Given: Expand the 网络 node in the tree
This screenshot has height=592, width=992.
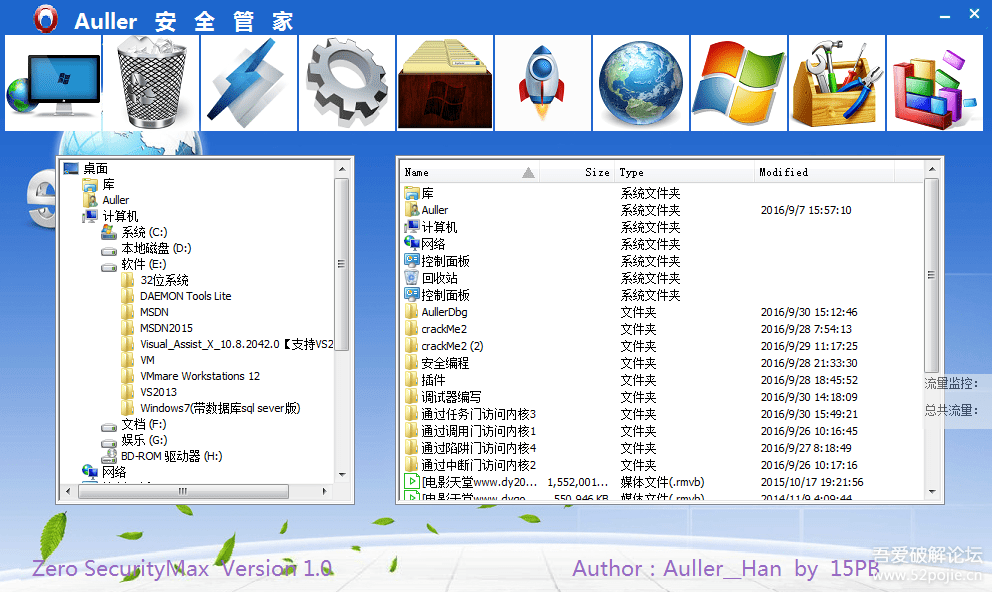Looking at the screenshot, I should point(76,469).
